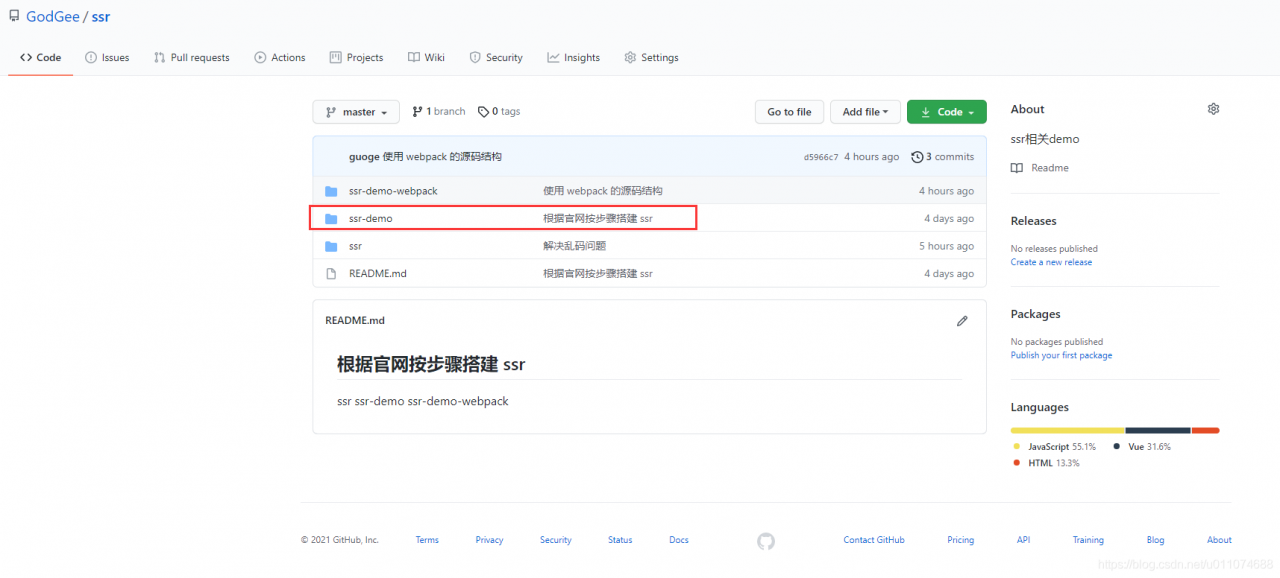The width and height of the screenshot is (1280, 578).
Task: Click the repository book icon beside GodGee
Action: click(x=14, y=16)
